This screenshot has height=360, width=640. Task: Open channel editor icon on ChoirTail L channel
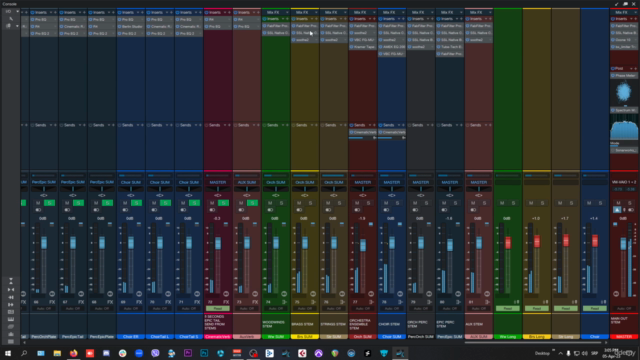(168, 294)
